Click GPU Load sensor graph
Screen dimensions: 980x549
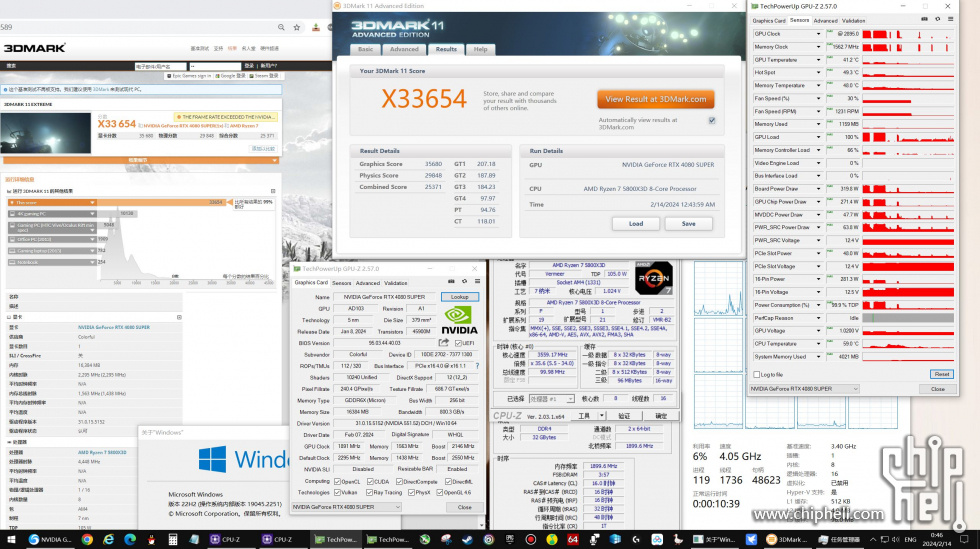tap(909, 137)
